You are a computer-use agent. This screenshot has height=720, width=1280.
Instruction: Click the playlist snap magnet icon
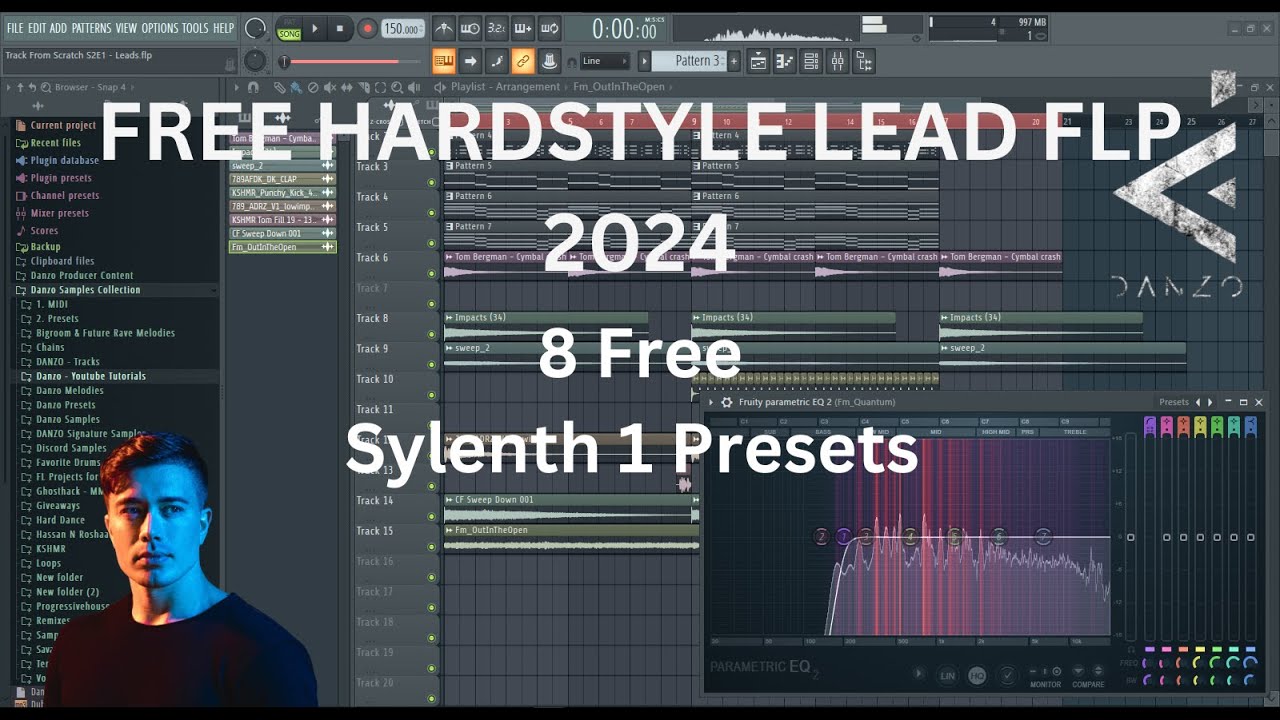[x=253, y=88]
